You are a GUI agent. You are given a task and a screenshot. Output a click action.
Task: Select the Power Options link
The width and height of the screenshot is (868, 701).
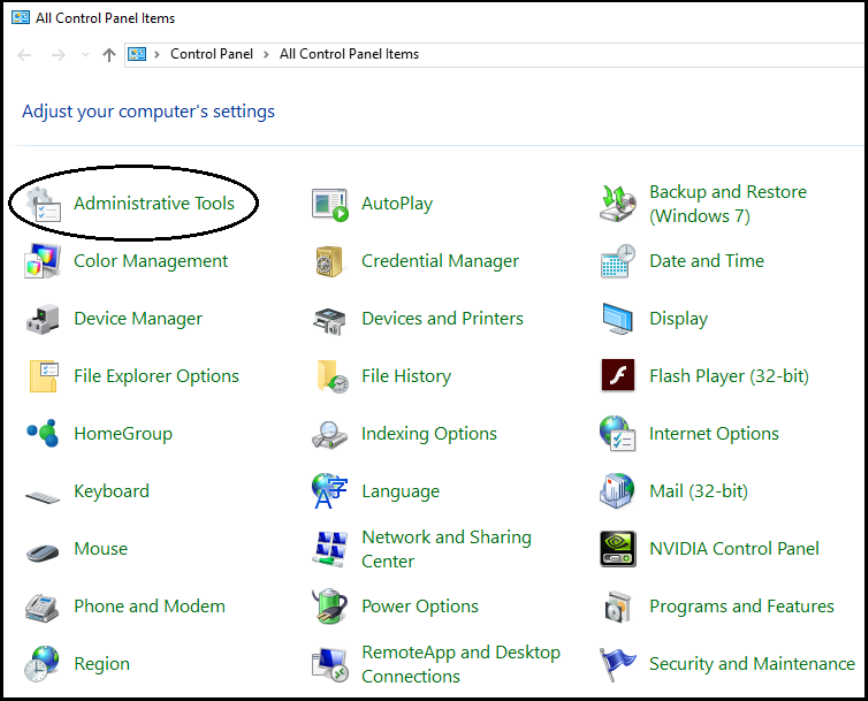click(420, 607)
